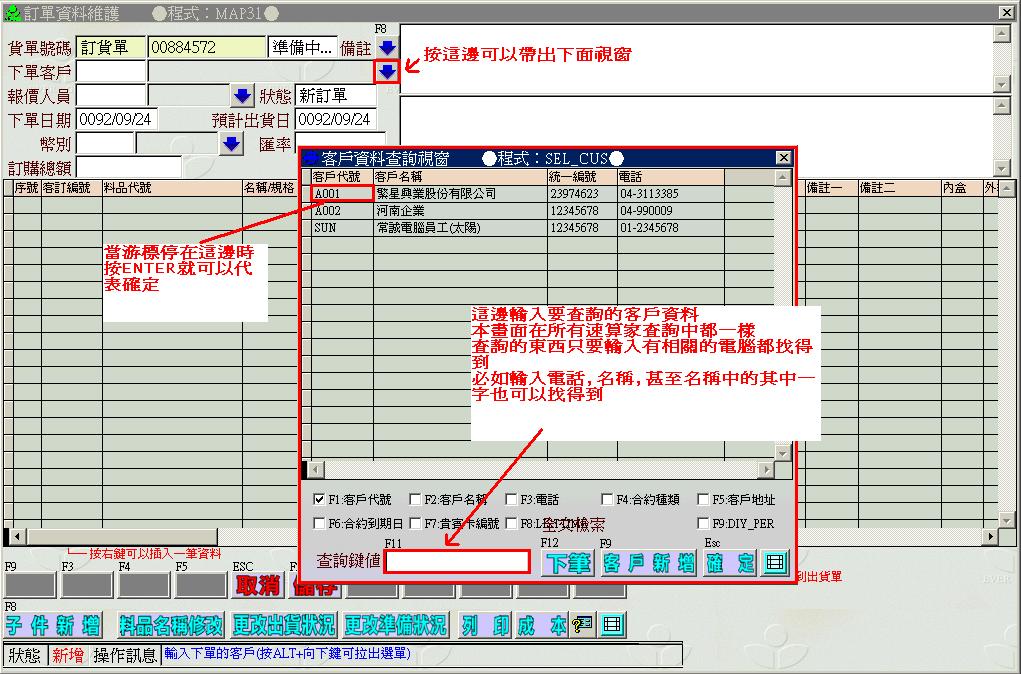This screenshot has height=674, width=1021.
Task: Click the grid icon beside 確定 button
Action: click(774, 563)
